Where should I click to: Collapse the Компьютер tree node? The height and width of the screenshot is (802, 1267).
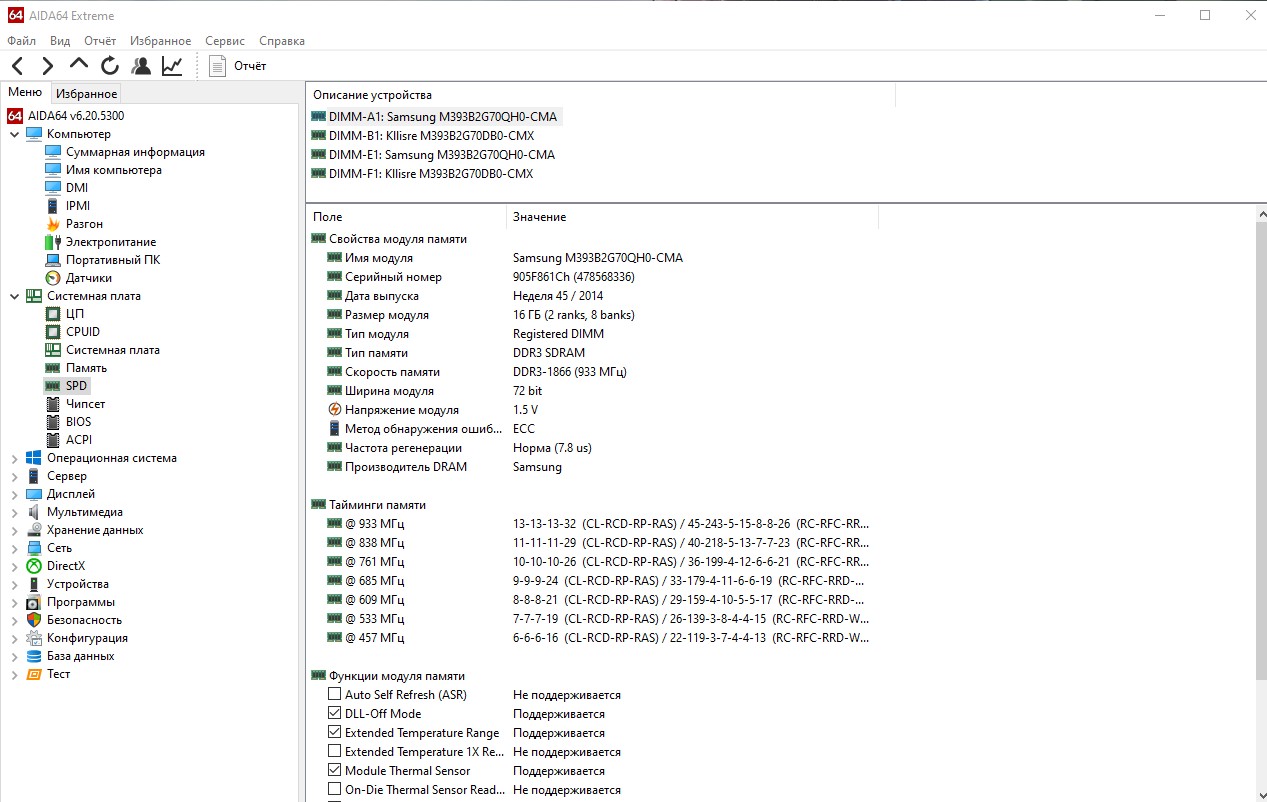[x=14, y=134]
